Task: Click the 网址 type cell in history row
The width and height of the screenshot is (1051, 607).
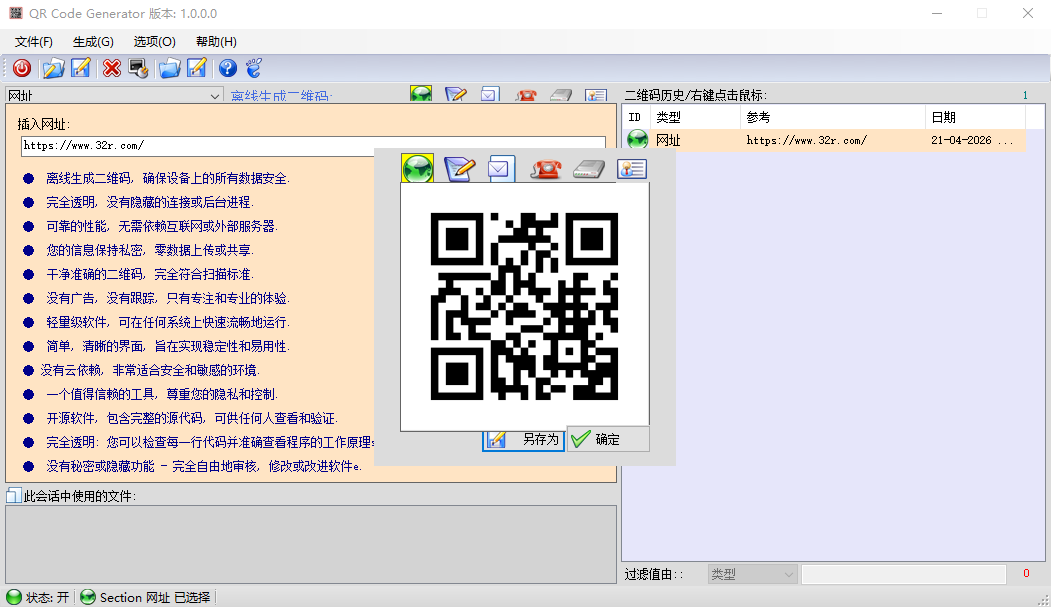Action: click(668, 140)
